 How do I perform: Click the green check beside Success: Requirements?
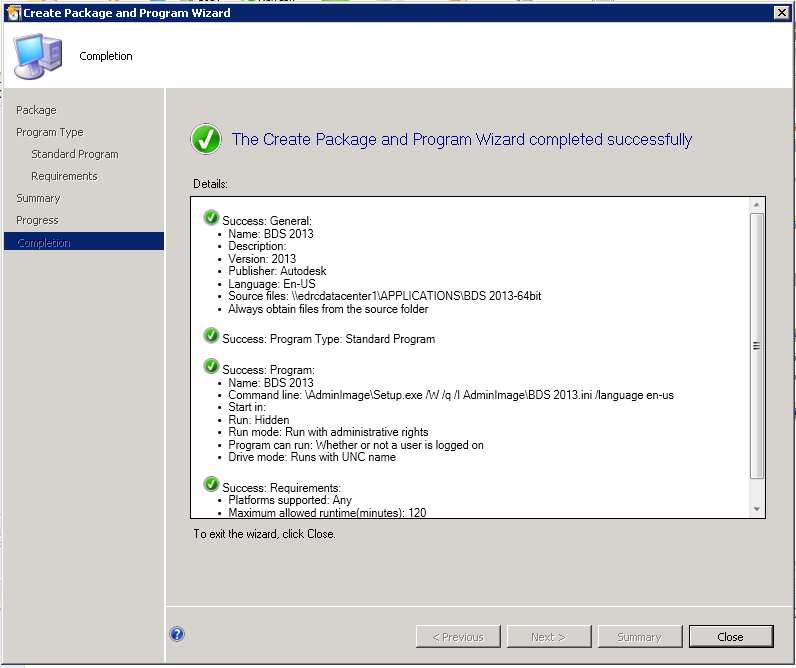point(211,484)
